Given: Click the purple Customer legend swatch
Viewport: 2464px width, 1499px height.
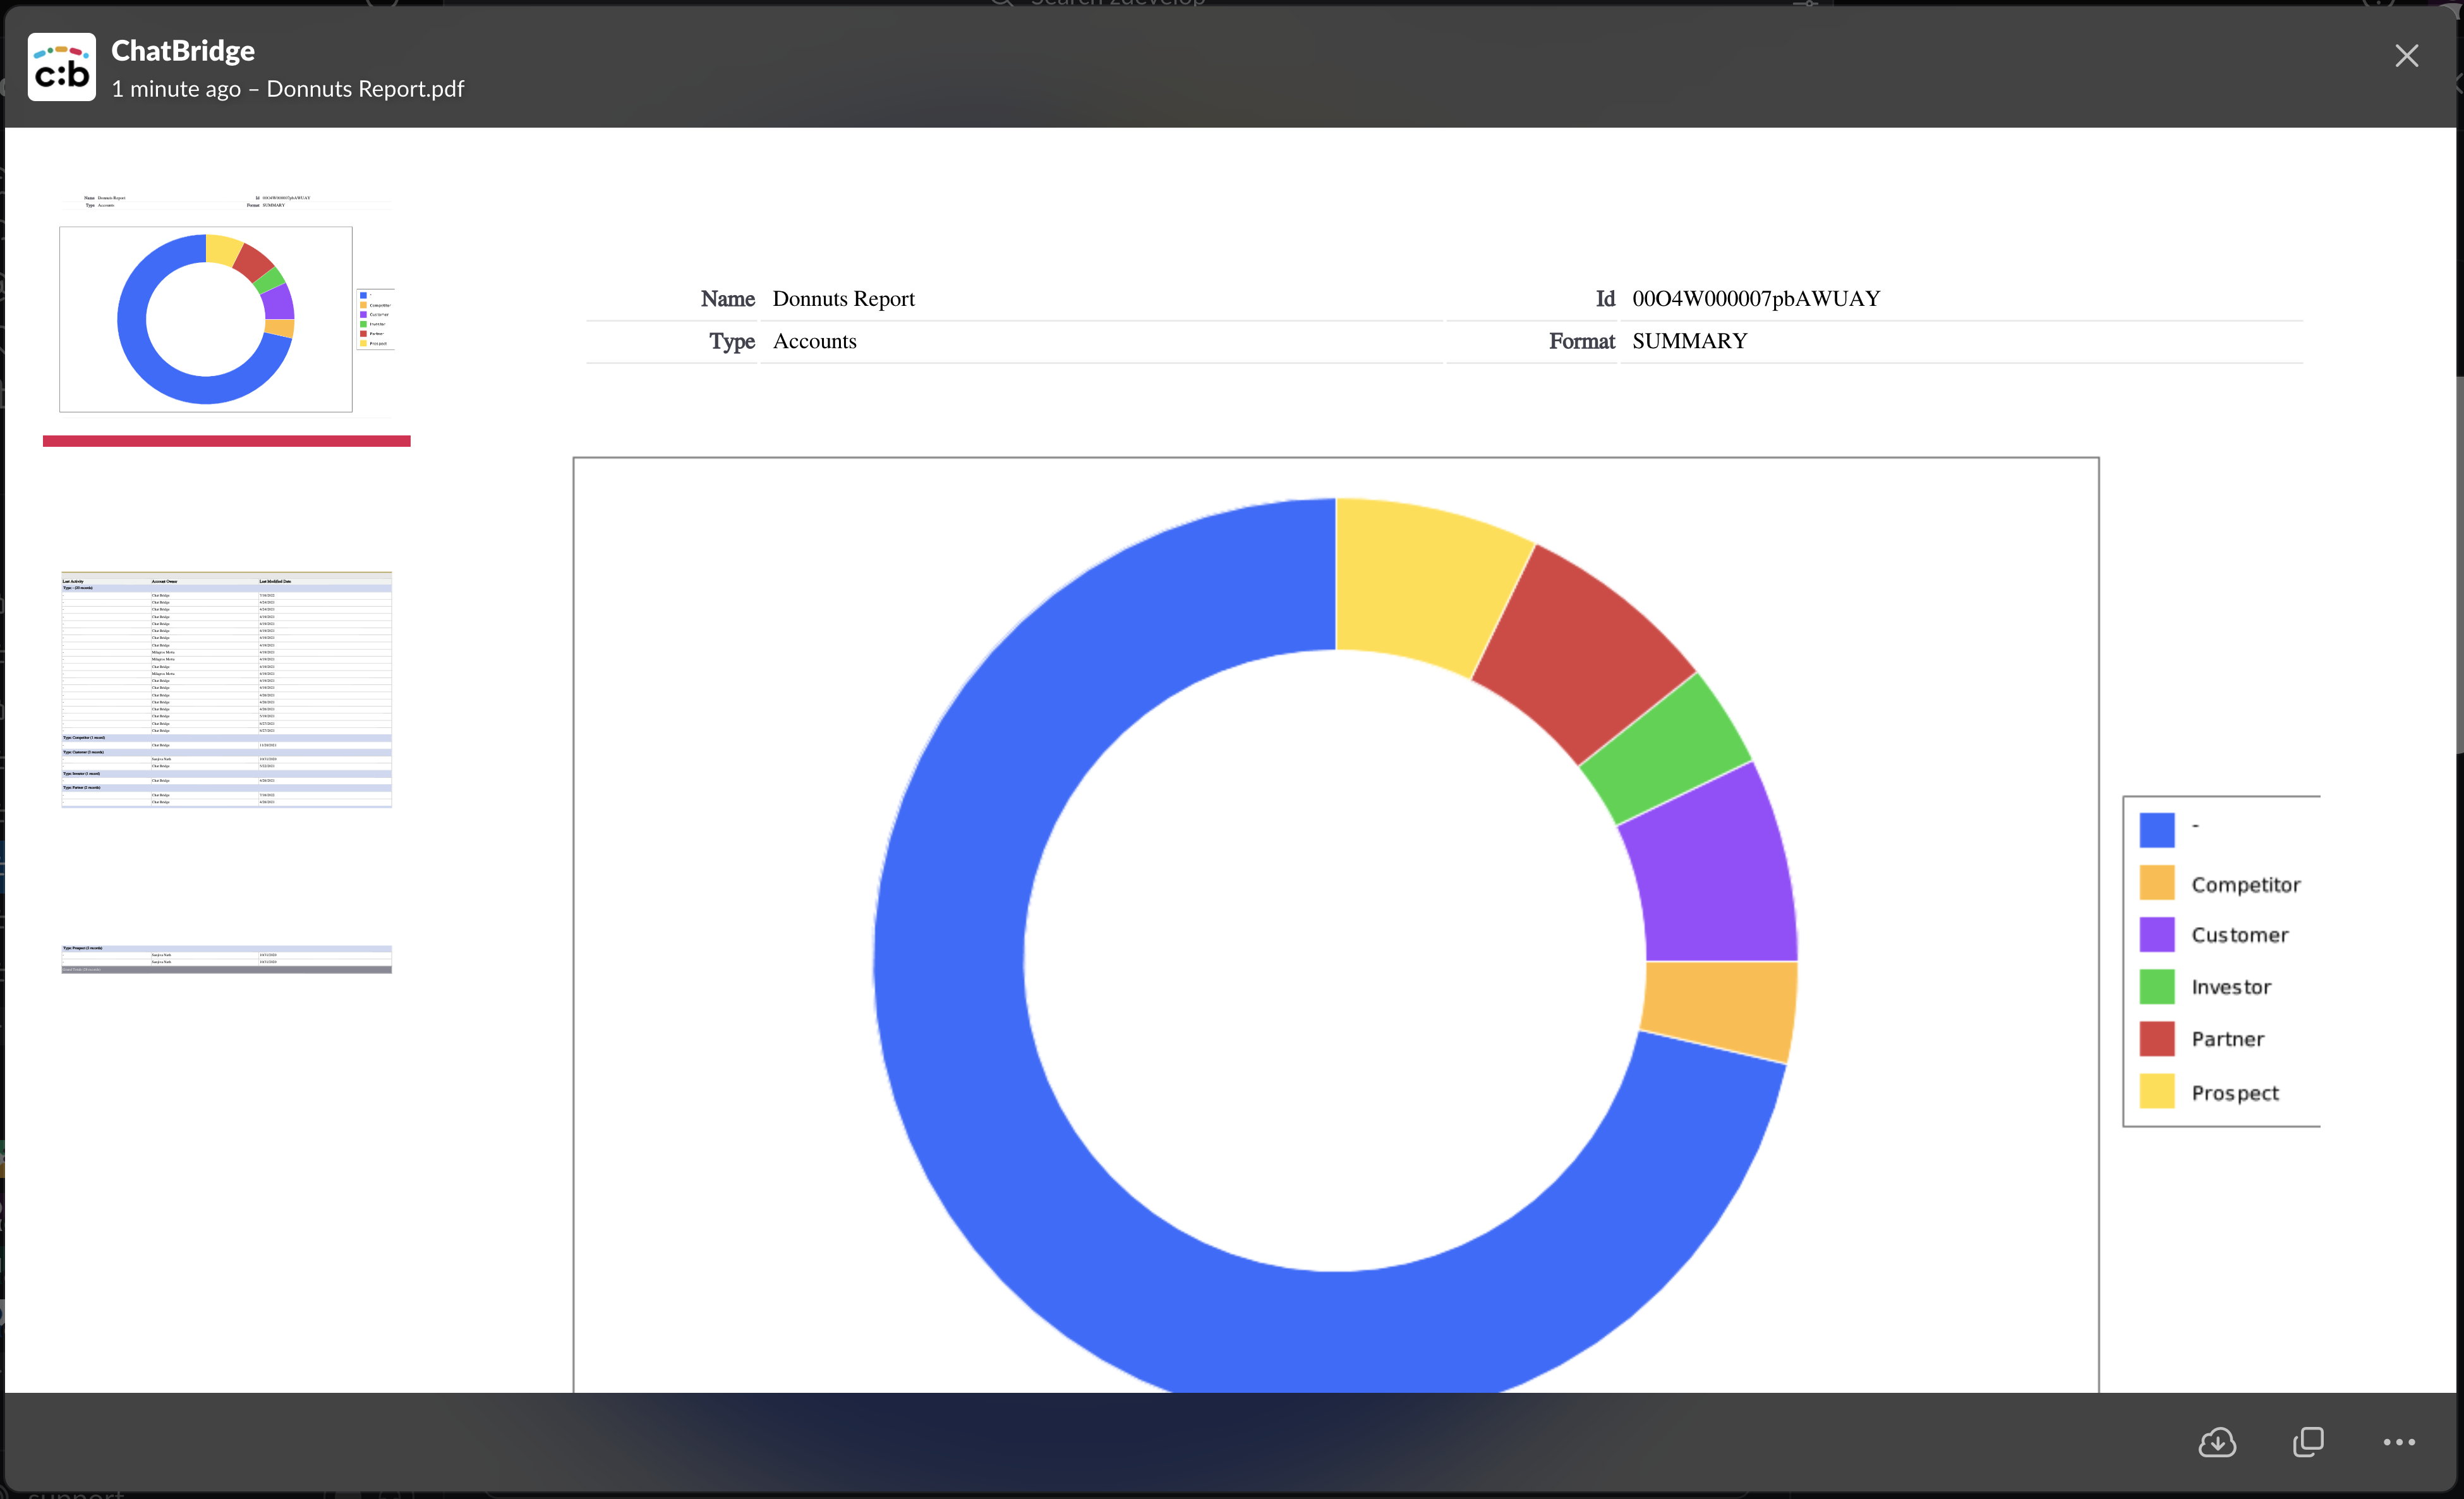Looking at the screenshot, I should (x=2156, y=935).
